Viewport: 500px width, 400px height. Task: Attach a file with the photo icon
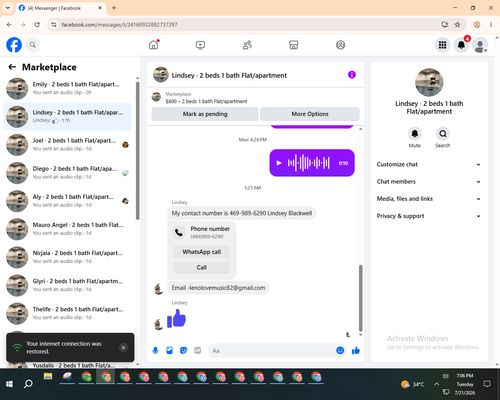point(169,350)
